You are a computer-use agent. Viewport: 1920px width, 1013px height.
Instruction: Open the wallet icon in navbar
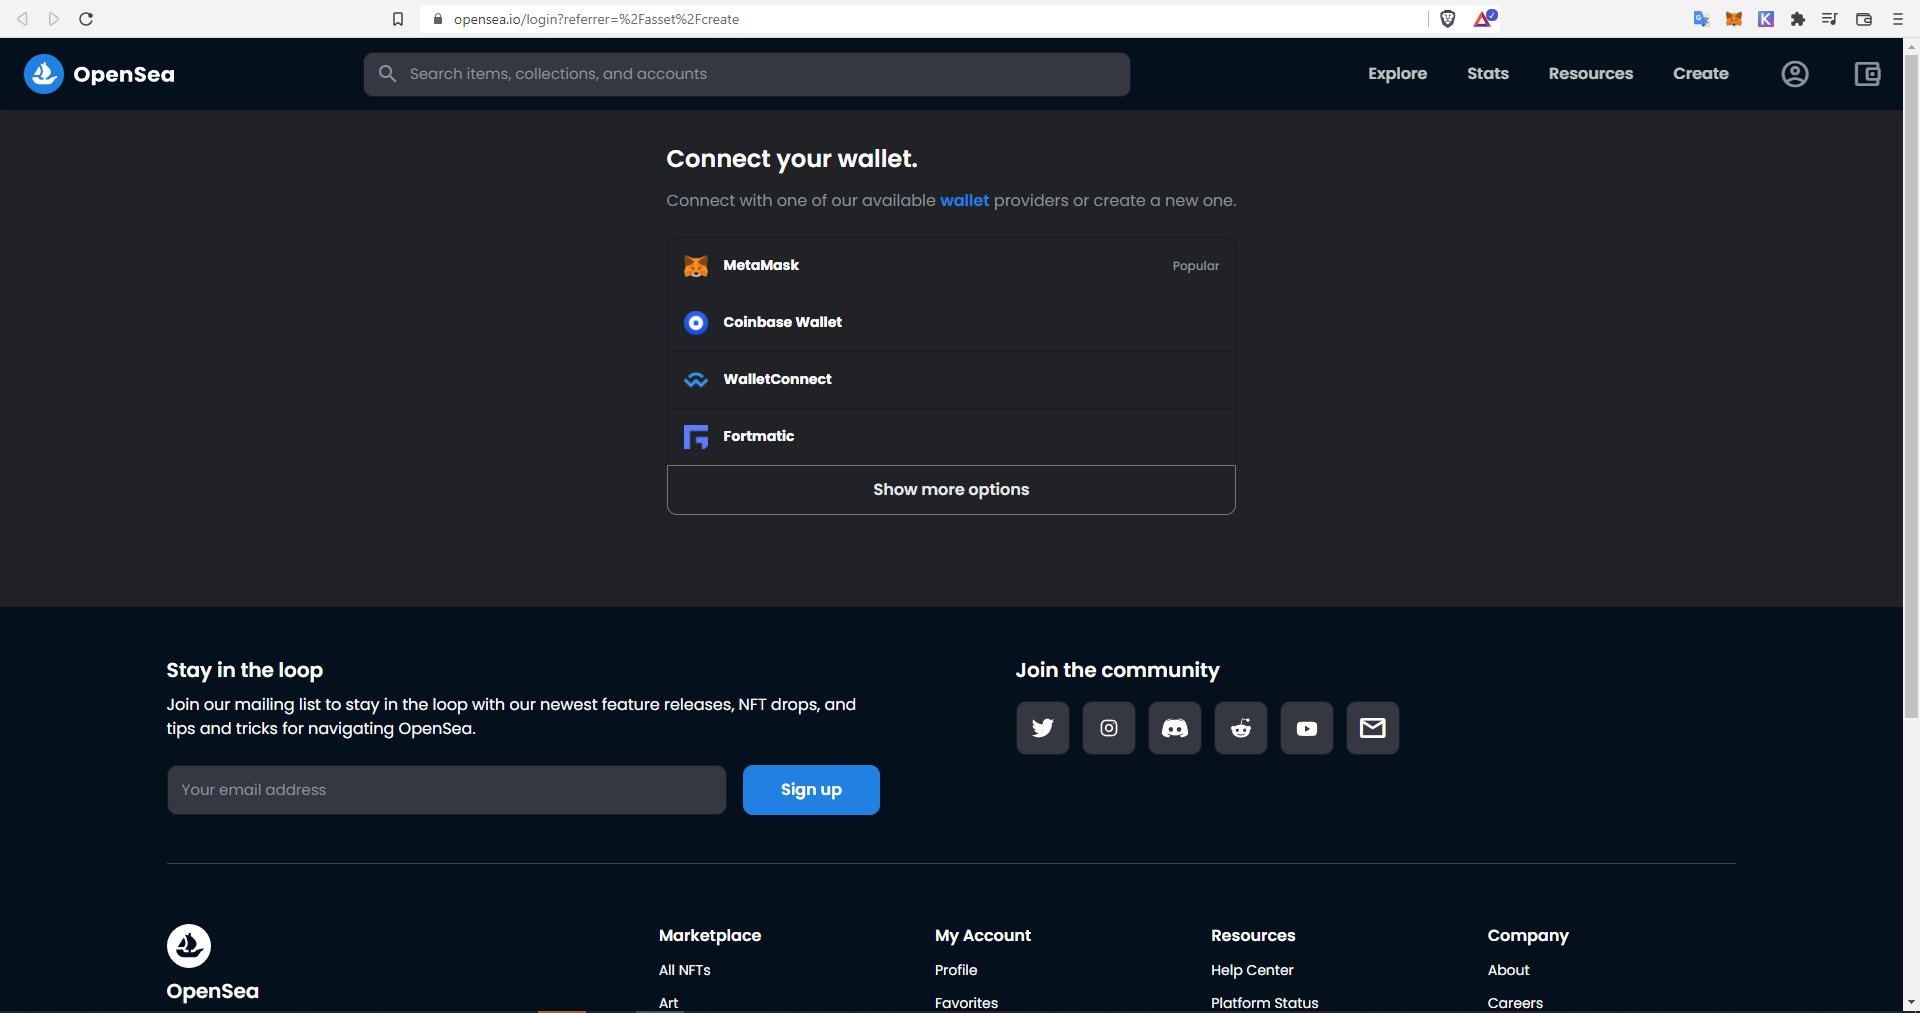[x=1867, y=74]
